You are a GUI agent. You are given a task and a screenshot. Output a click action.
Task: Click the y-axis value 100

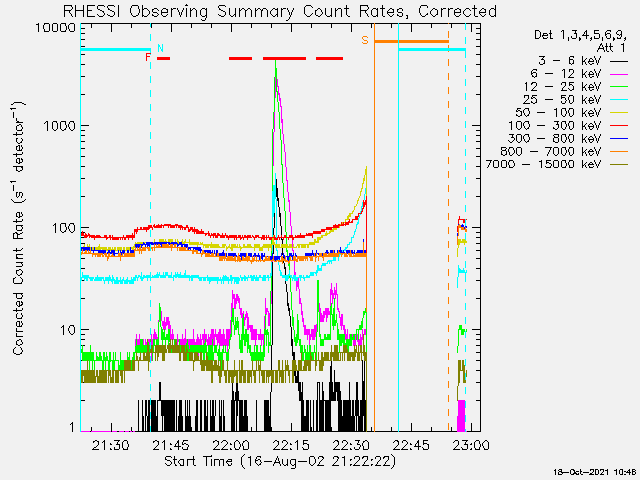point(64,228)
